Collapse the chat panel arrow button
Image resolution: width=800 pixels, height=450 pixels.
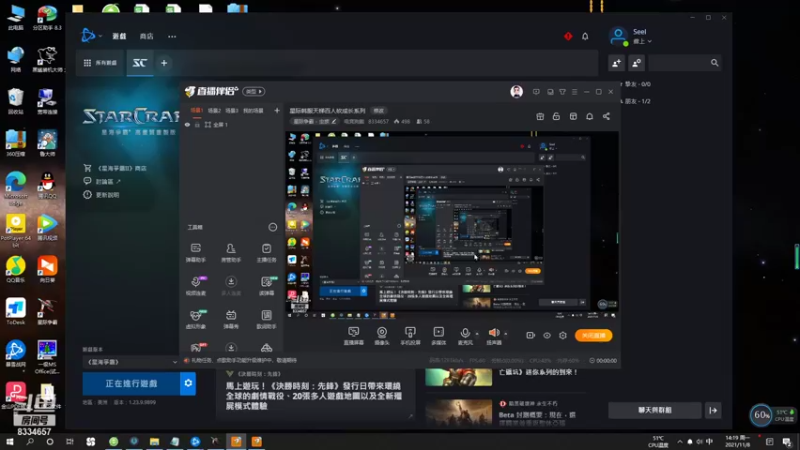(713, 410)
